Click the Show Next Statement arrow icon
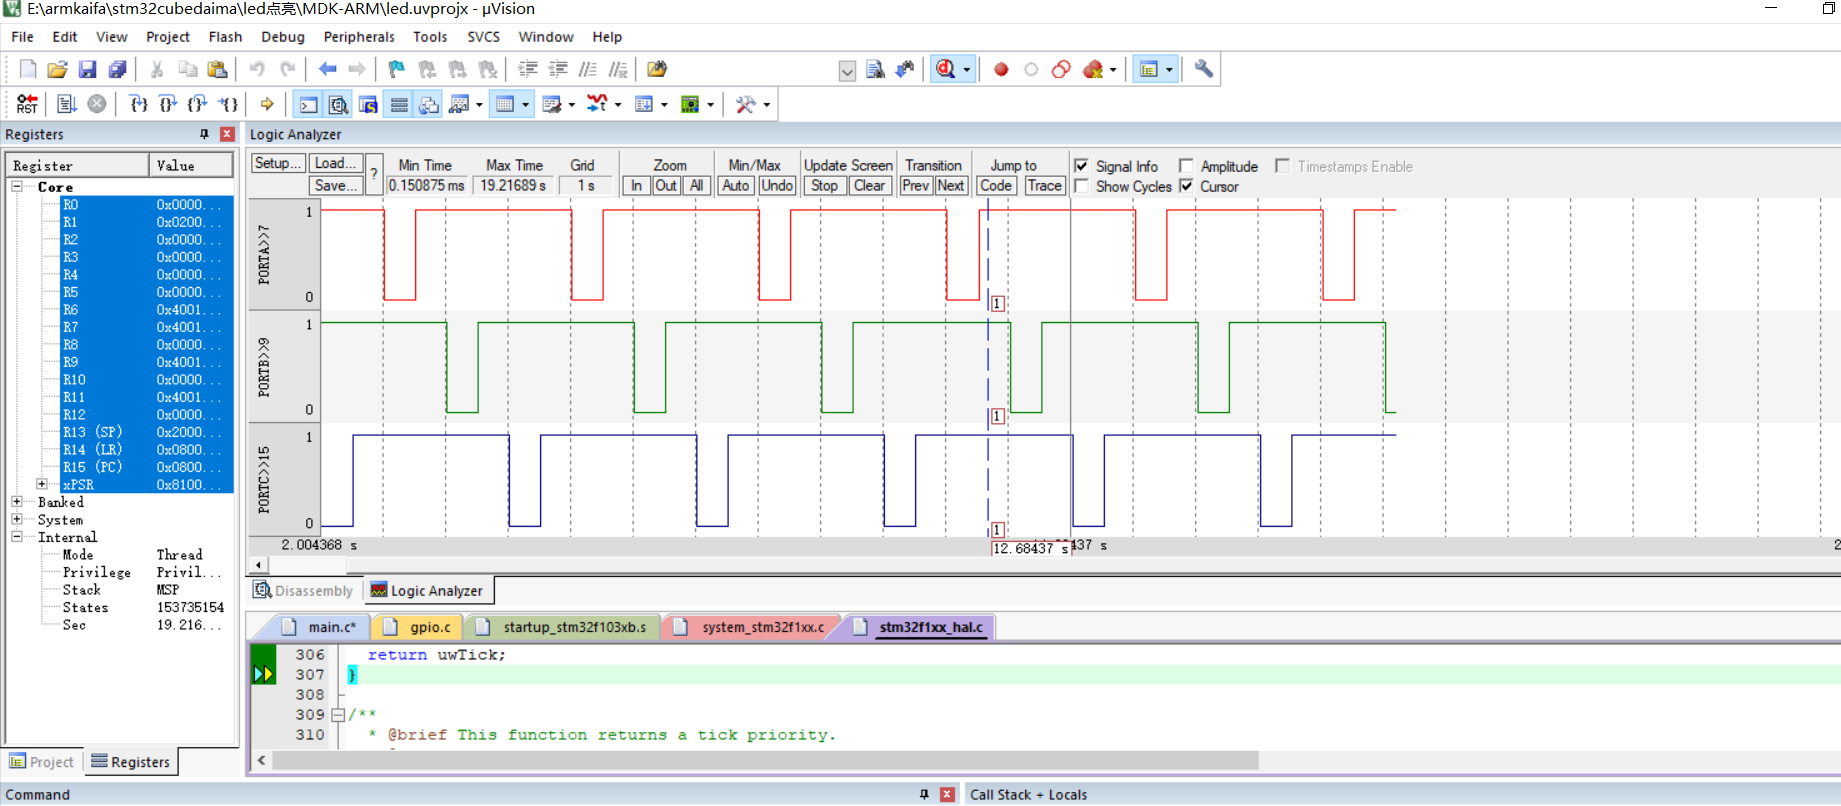This screenshot has width=1841, height=806. pyautogui.click(x=267, y=104)
